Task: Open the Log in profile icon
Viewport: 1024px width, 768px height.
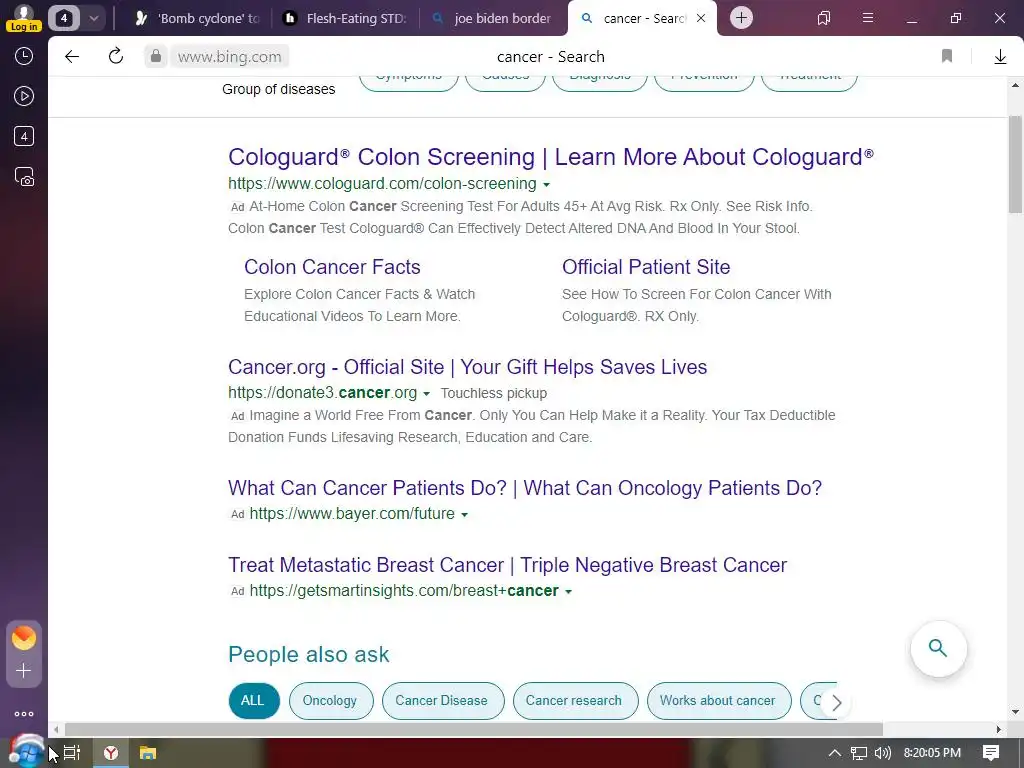Action: (x=24, y=18)
